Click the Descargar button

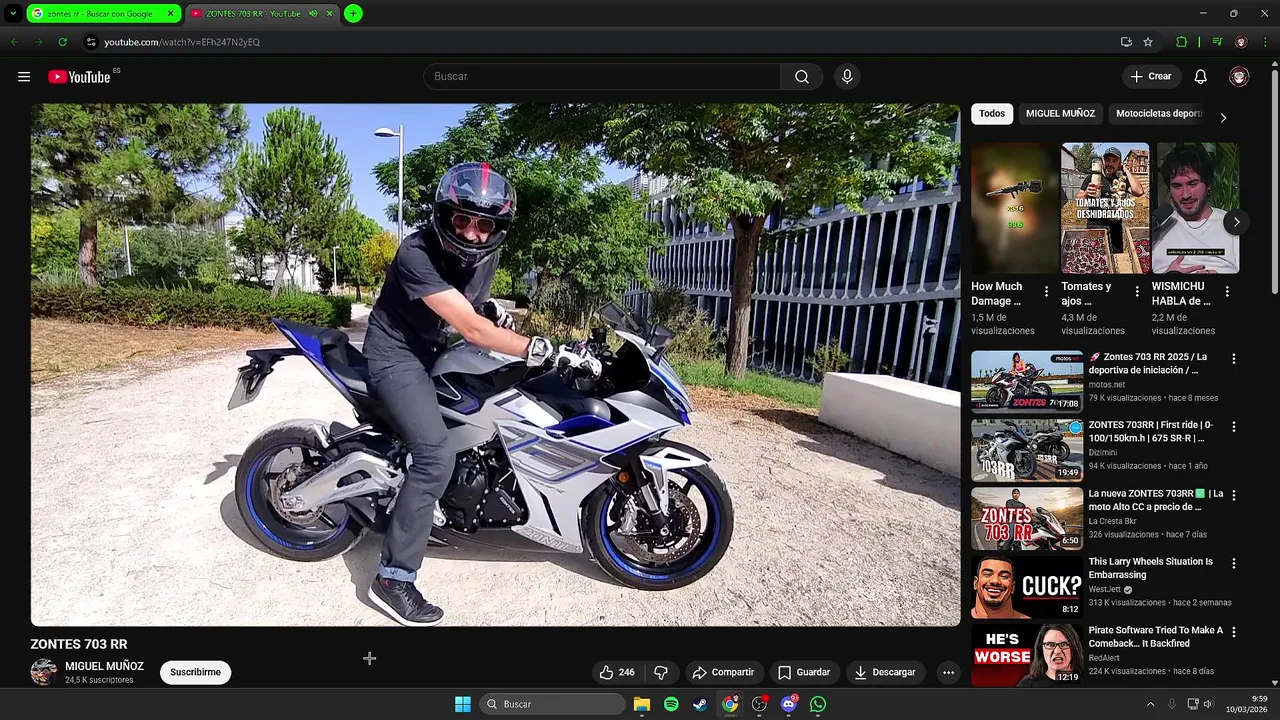pyautogui.click(x=885, y=672)
